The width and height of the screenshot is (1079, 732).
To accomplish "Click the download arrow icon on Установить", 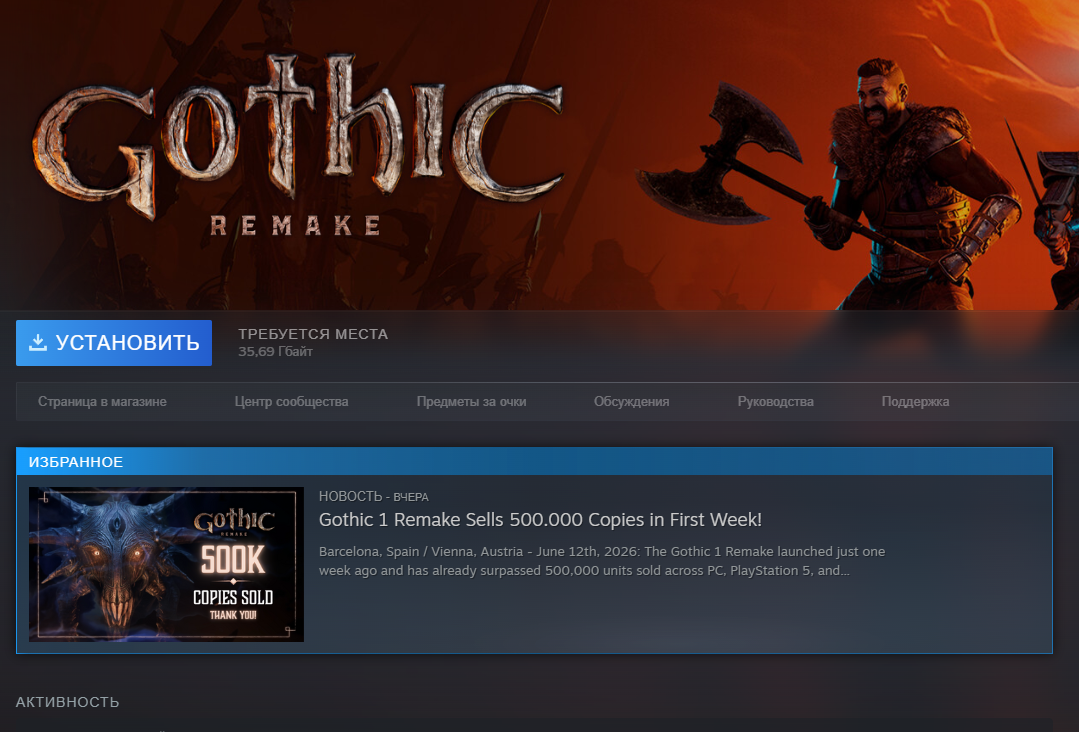I will tap(38, 343).
